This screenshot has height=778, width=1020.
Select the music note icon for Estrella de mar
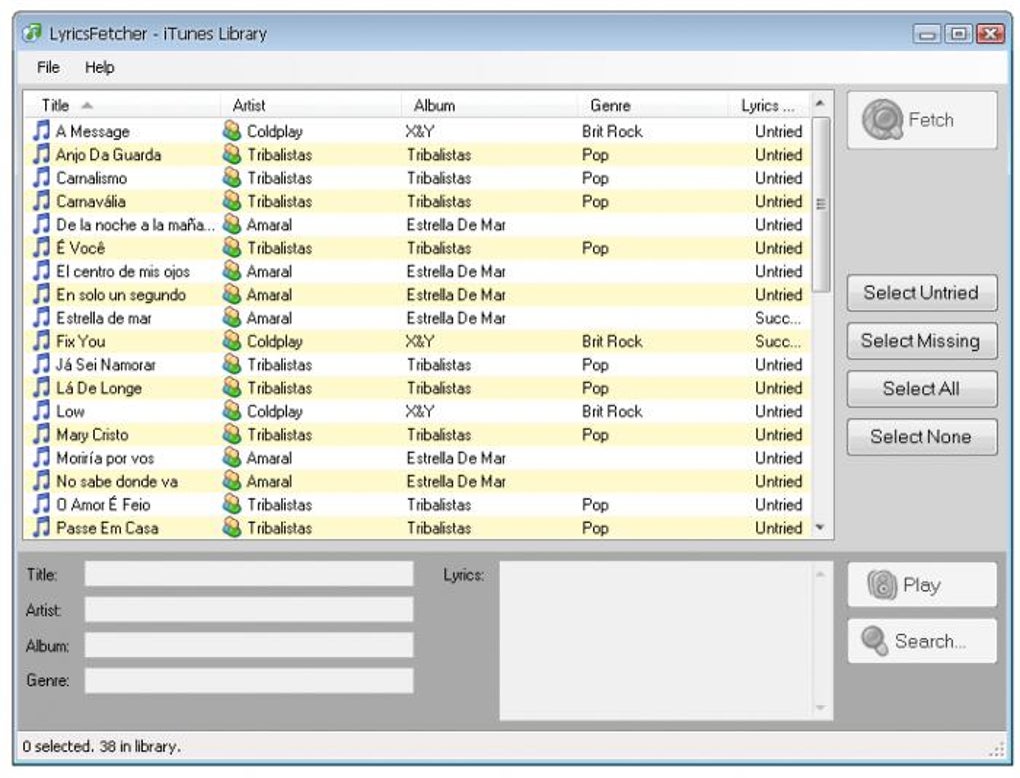coord(41,317)
